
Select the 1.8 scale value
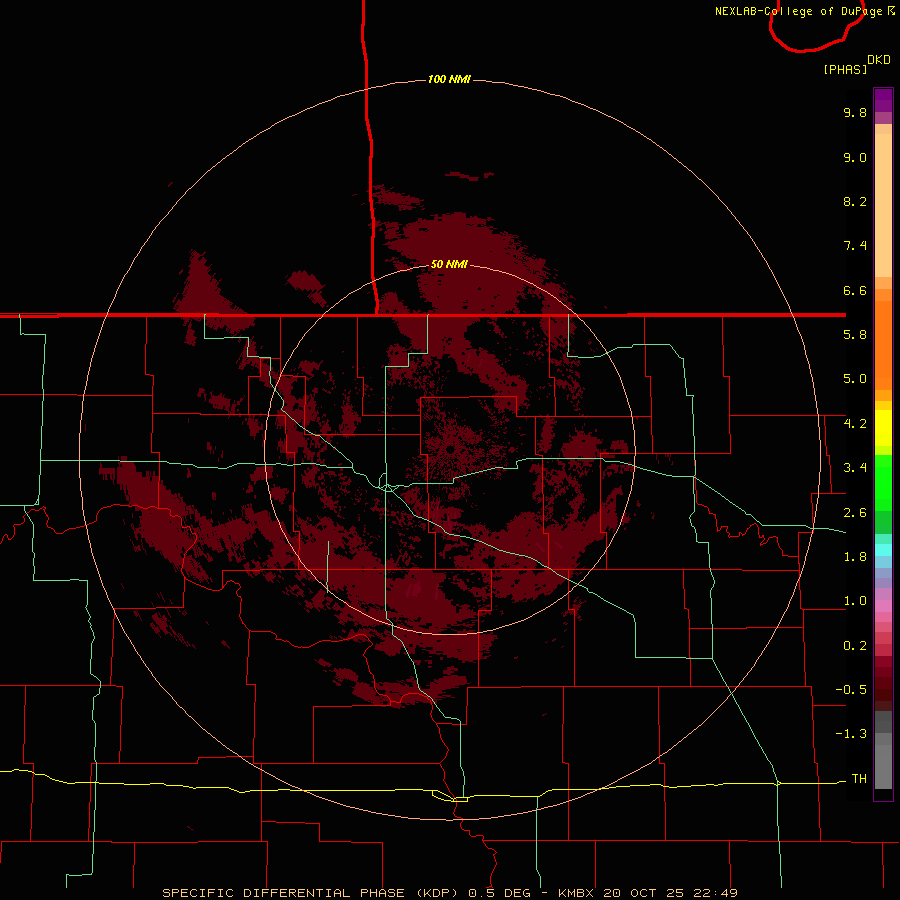pyautogui.click(x=855, y=557)
